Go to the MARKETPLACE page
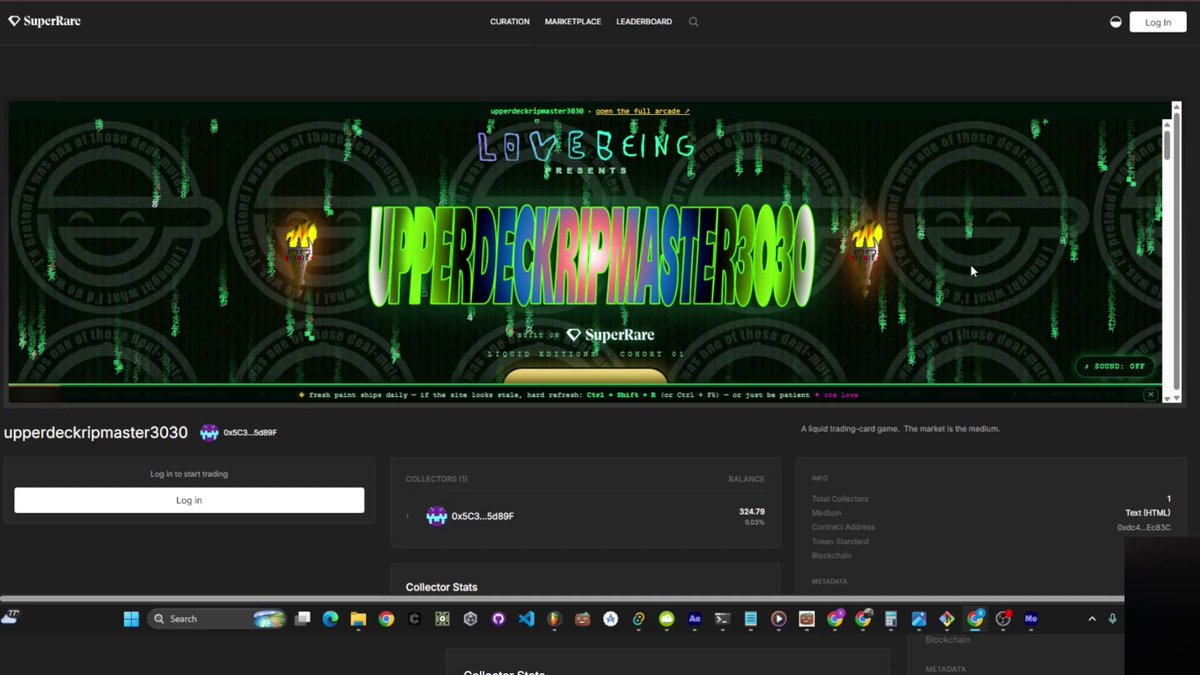The height and width of the screenshot is (675, 1200). 573,22
